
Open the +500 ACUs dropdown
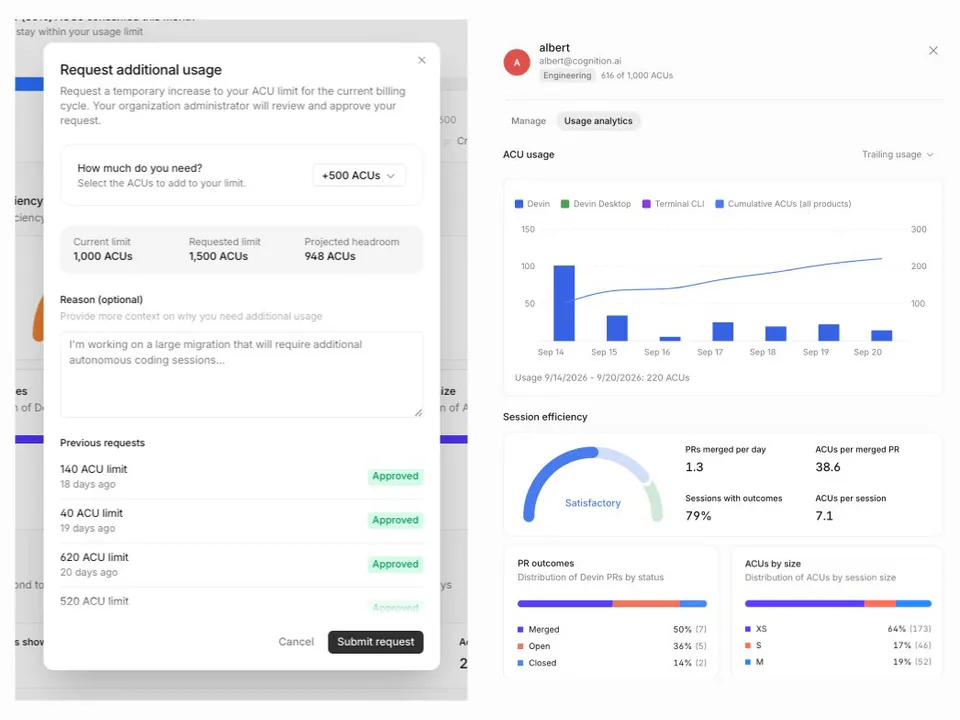pyautogui.click(x=359, y=176)
